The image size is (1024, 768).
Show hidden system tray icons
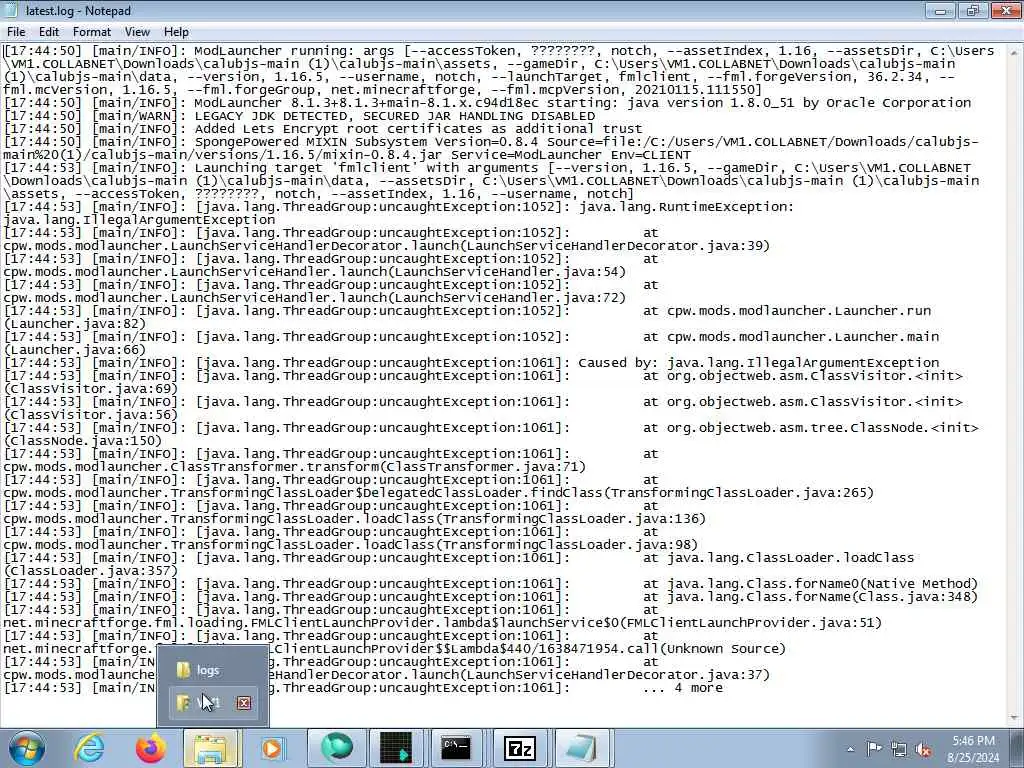(x=850, y=749)
